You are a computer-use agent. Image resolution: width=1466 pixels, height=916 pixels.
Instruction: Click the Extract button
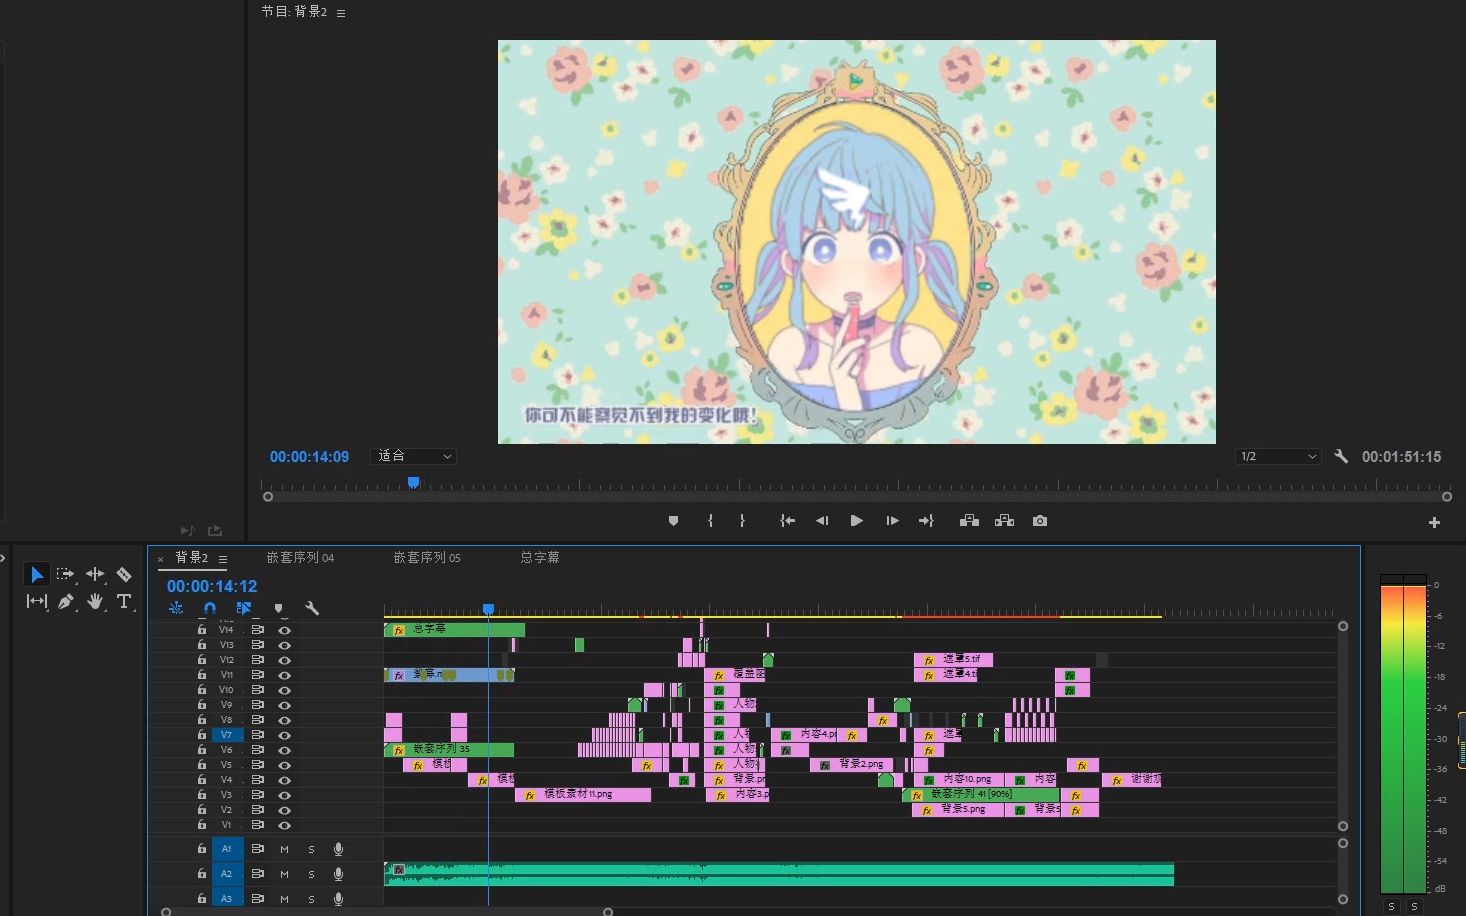(x=1005, y=521)
